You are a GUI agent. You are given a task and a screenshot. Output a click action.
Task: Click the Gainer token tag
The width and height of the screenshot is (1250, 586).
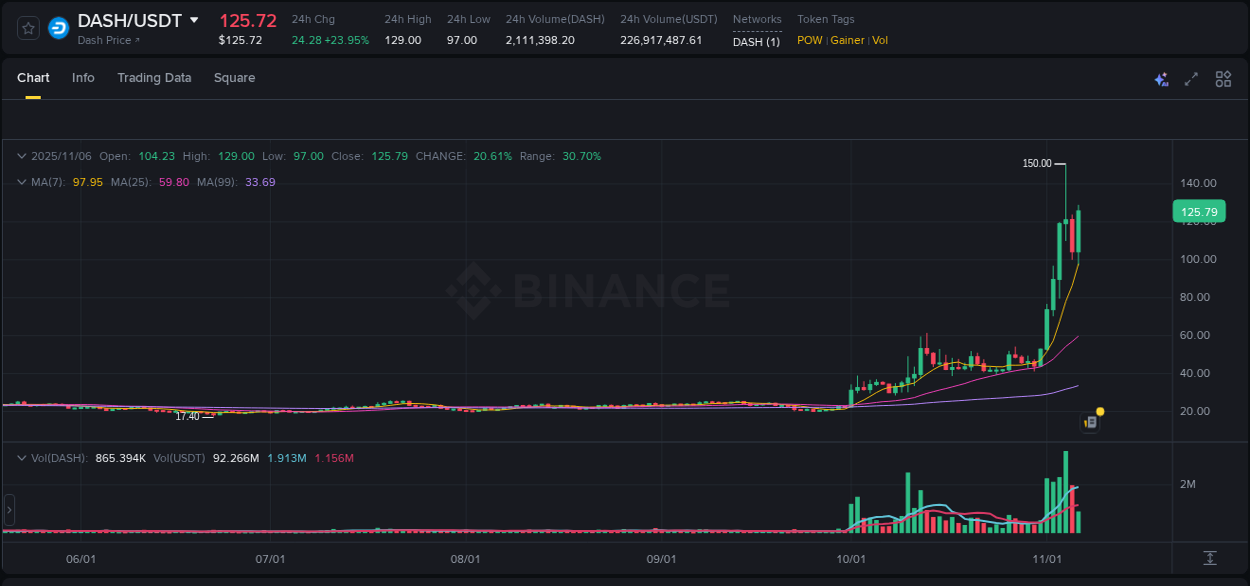[847, 40]
